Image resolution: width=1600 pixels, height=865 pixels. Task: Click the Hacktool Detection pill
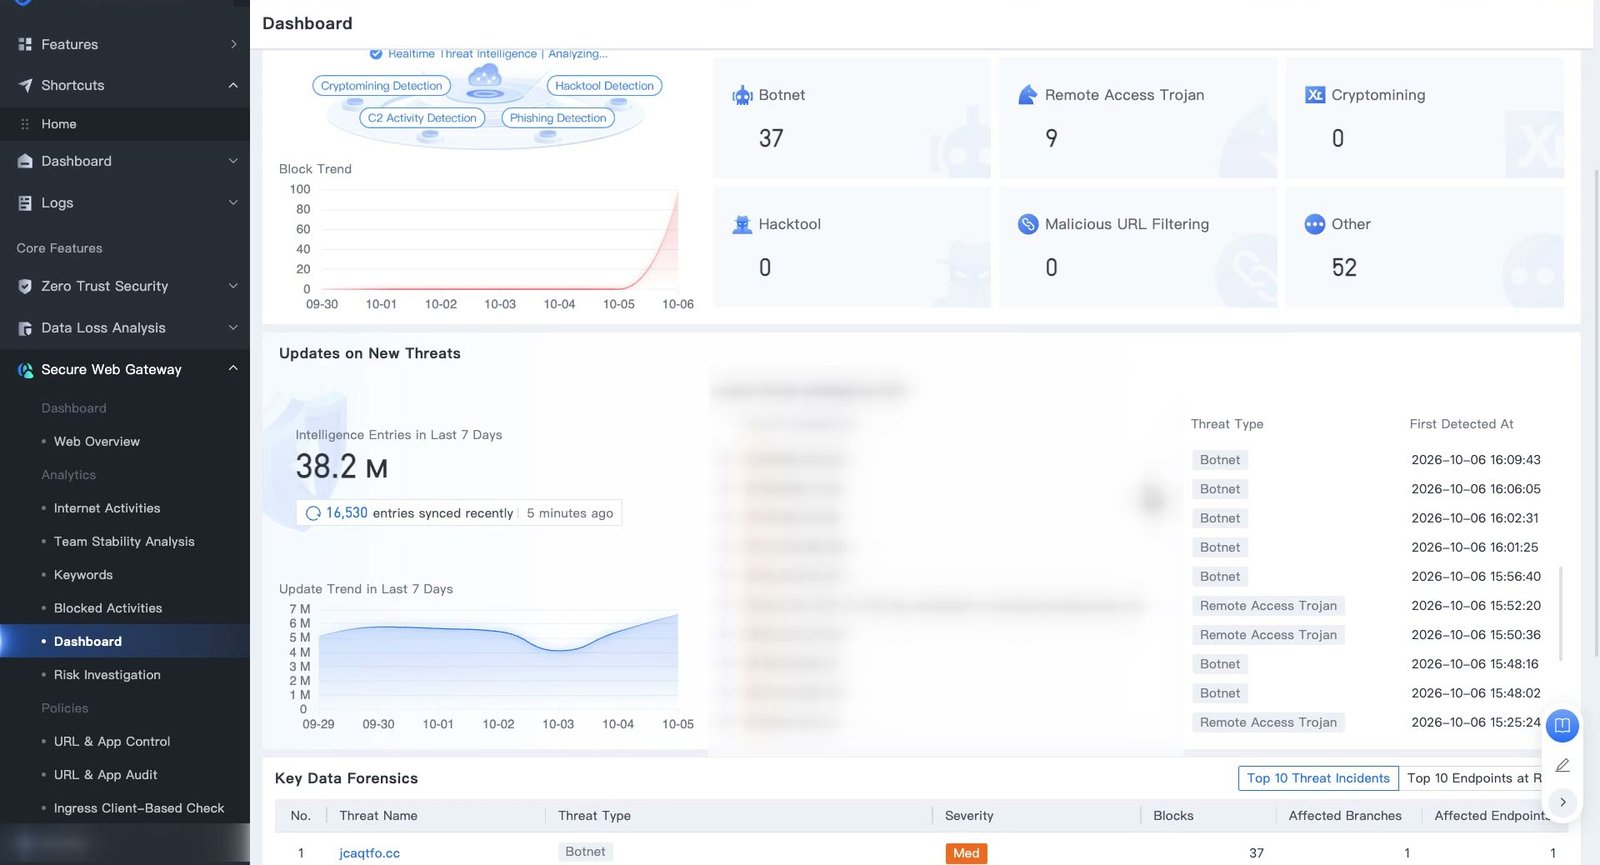(x=604, y=86)
